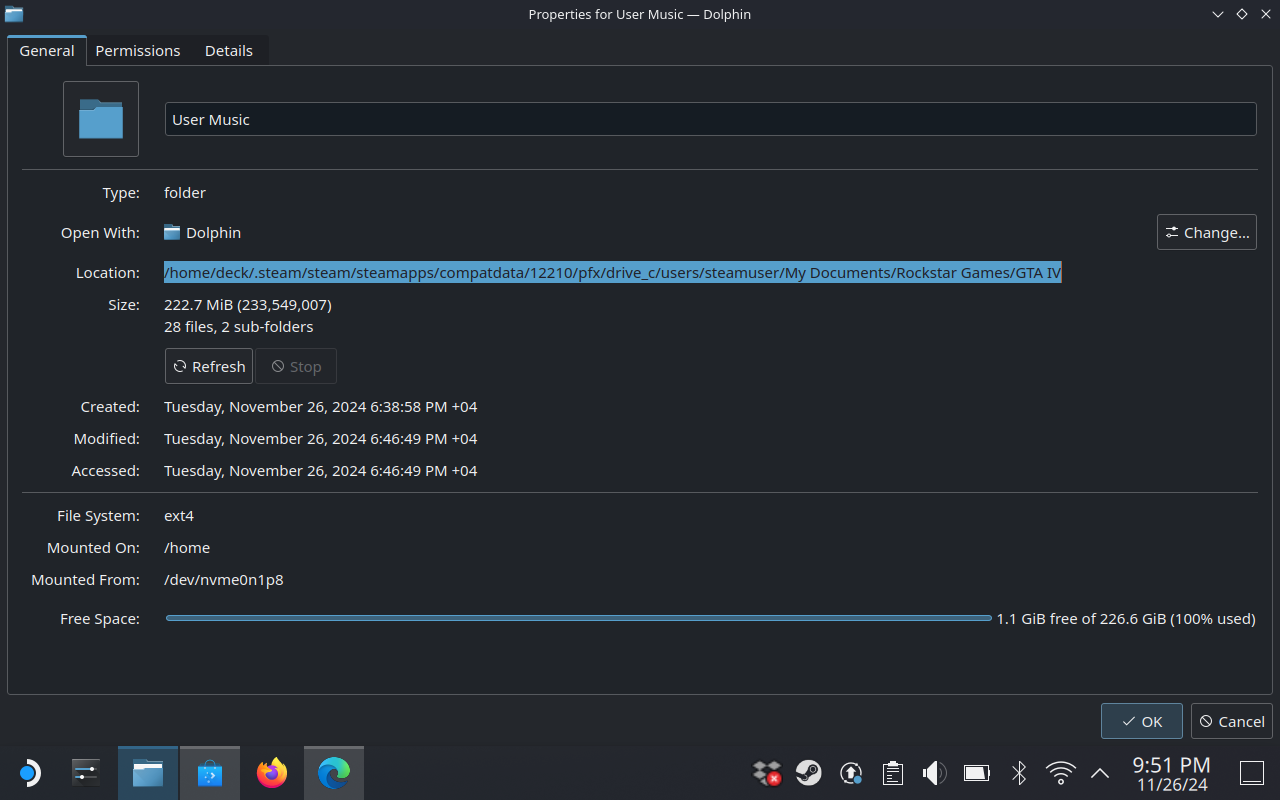Click the Dolphin icon beside Open With

coord(172,232)
